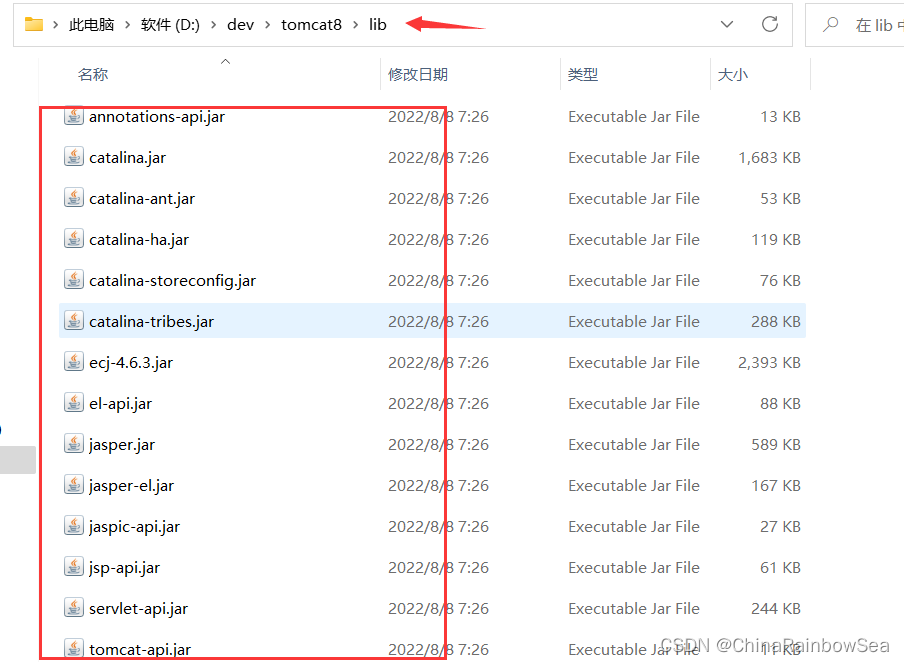Viewport: 904px width, 662px height.
Task: Select annotations-api.jar file name
Action: tap(157, 116)
